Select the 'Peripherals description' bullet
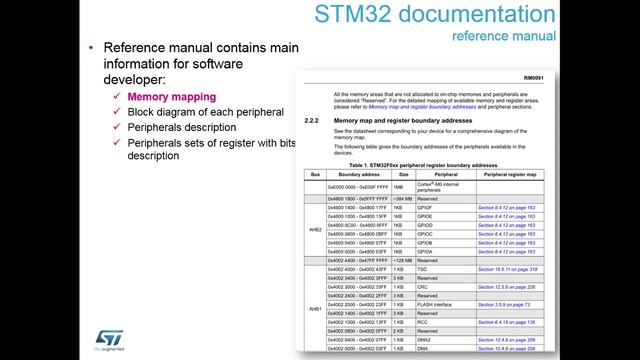This screenshot has width=640, height=360. pyautogui.click(x=182, y=127)
